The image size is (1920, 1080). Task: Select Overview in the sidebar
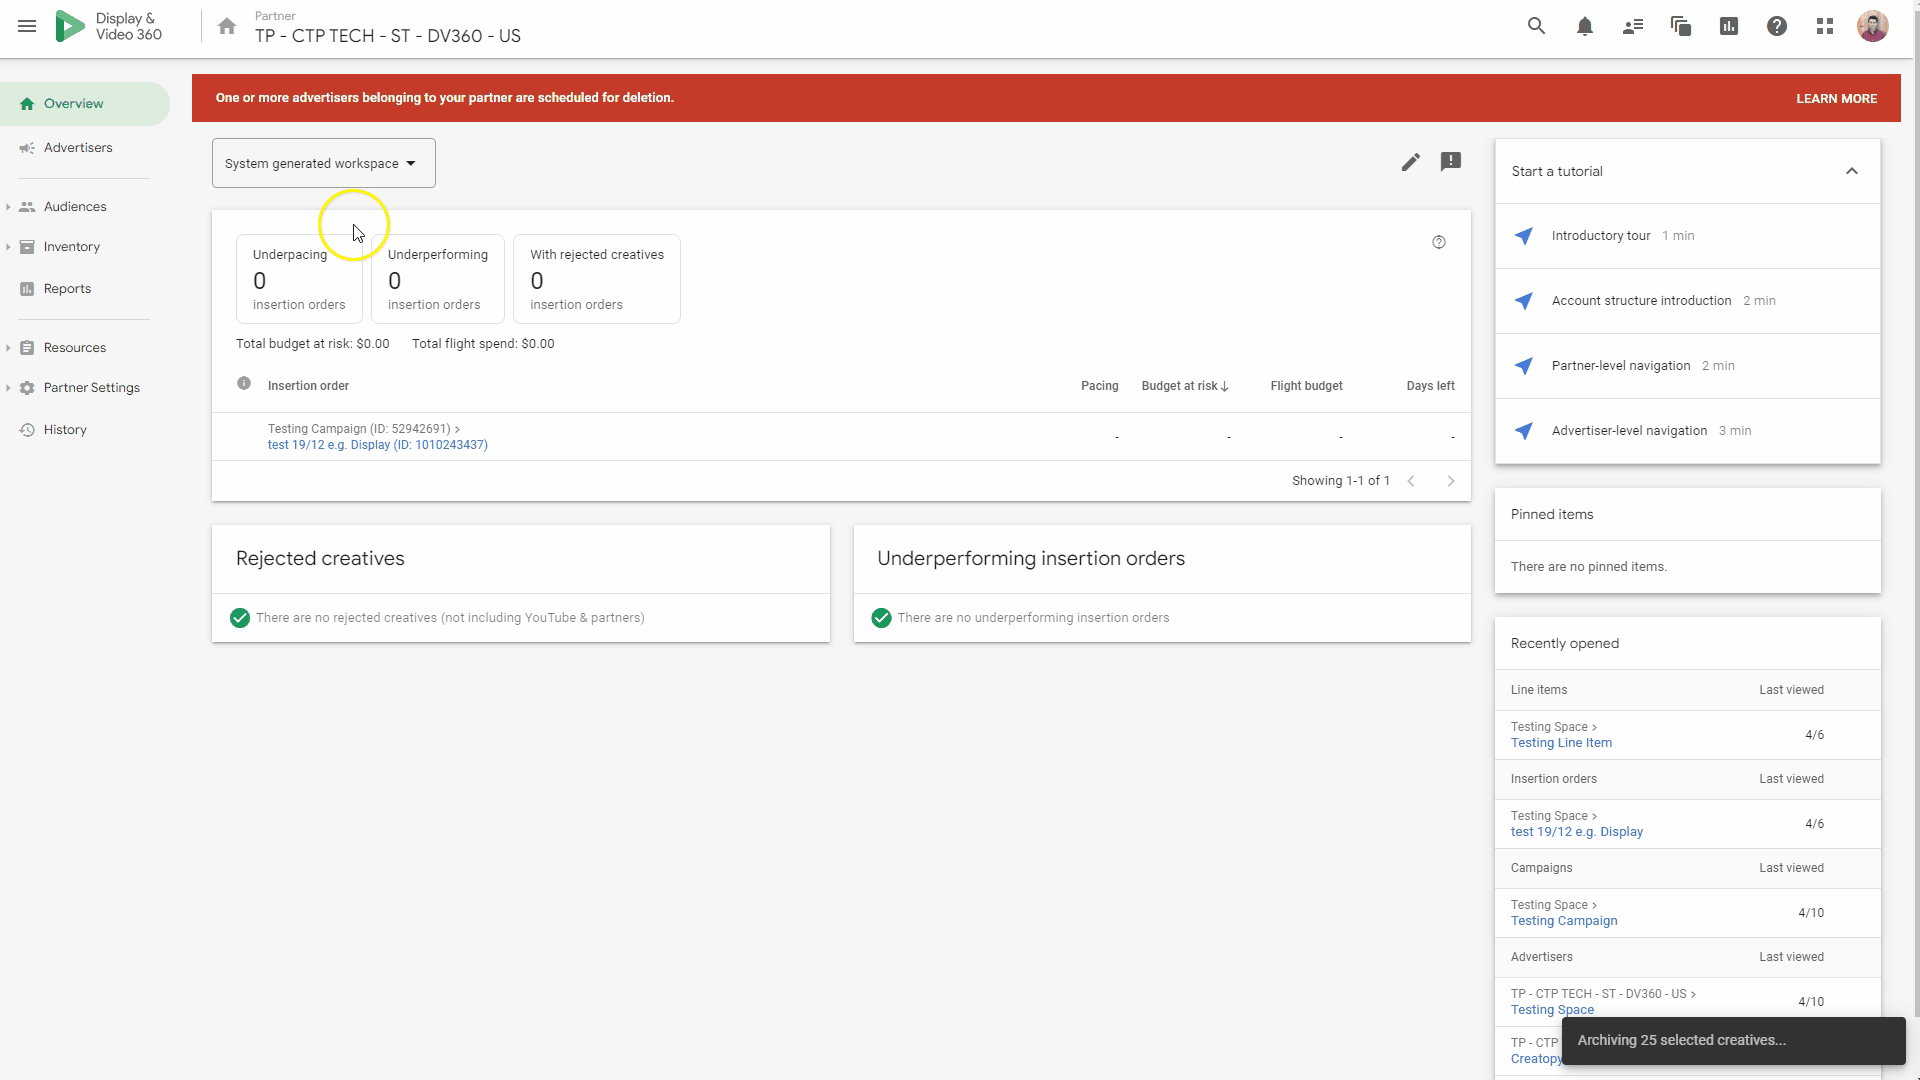point(85,104)
